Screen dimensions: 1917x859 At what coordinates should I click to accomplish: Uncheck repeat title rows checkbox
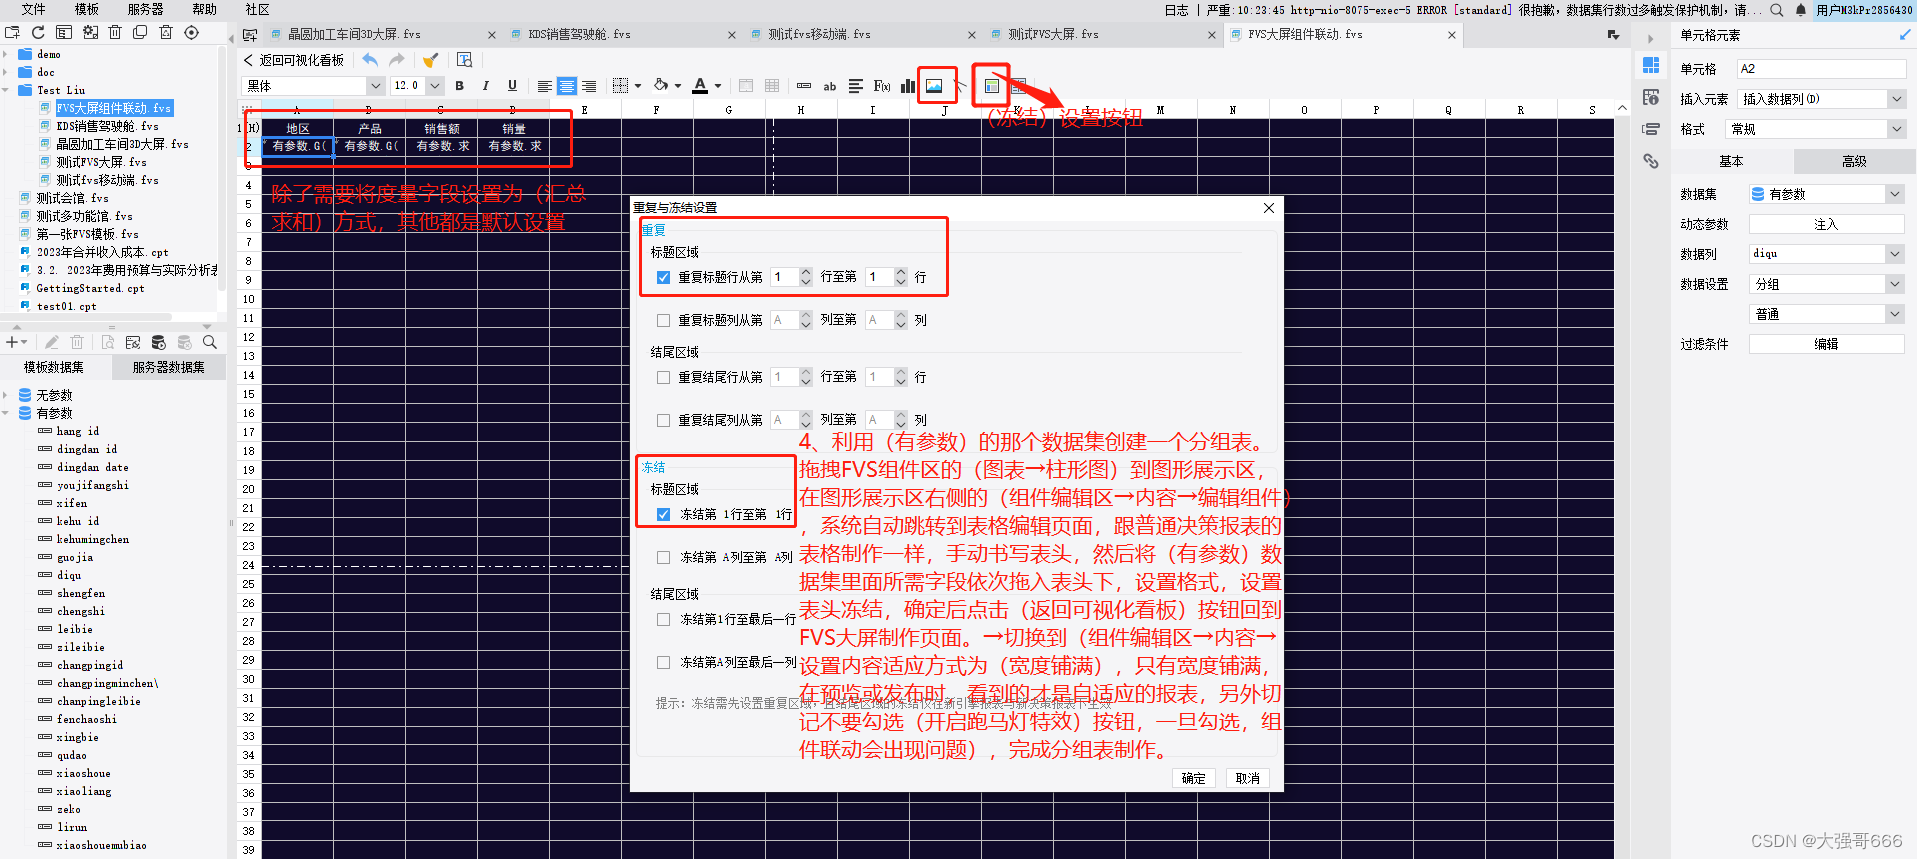664,277
